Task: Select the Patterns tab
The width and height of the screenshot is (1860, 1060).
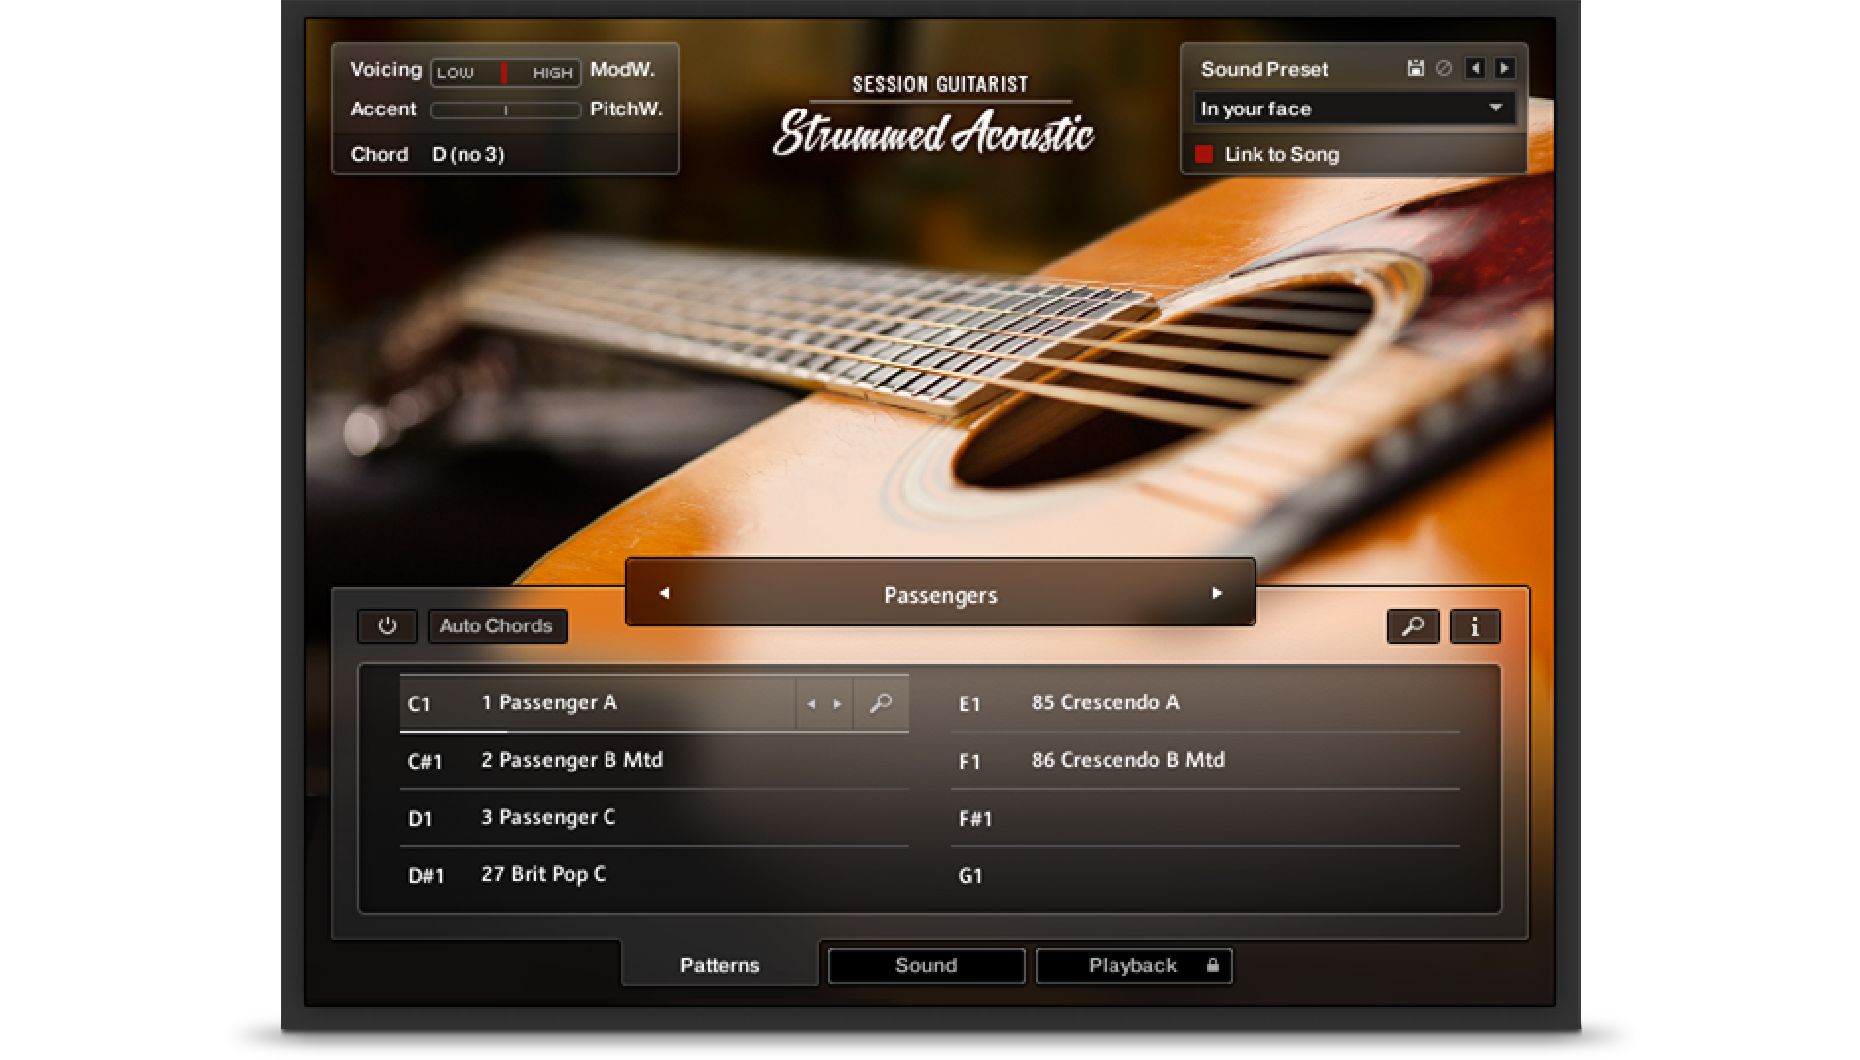Action: point(720,965)
